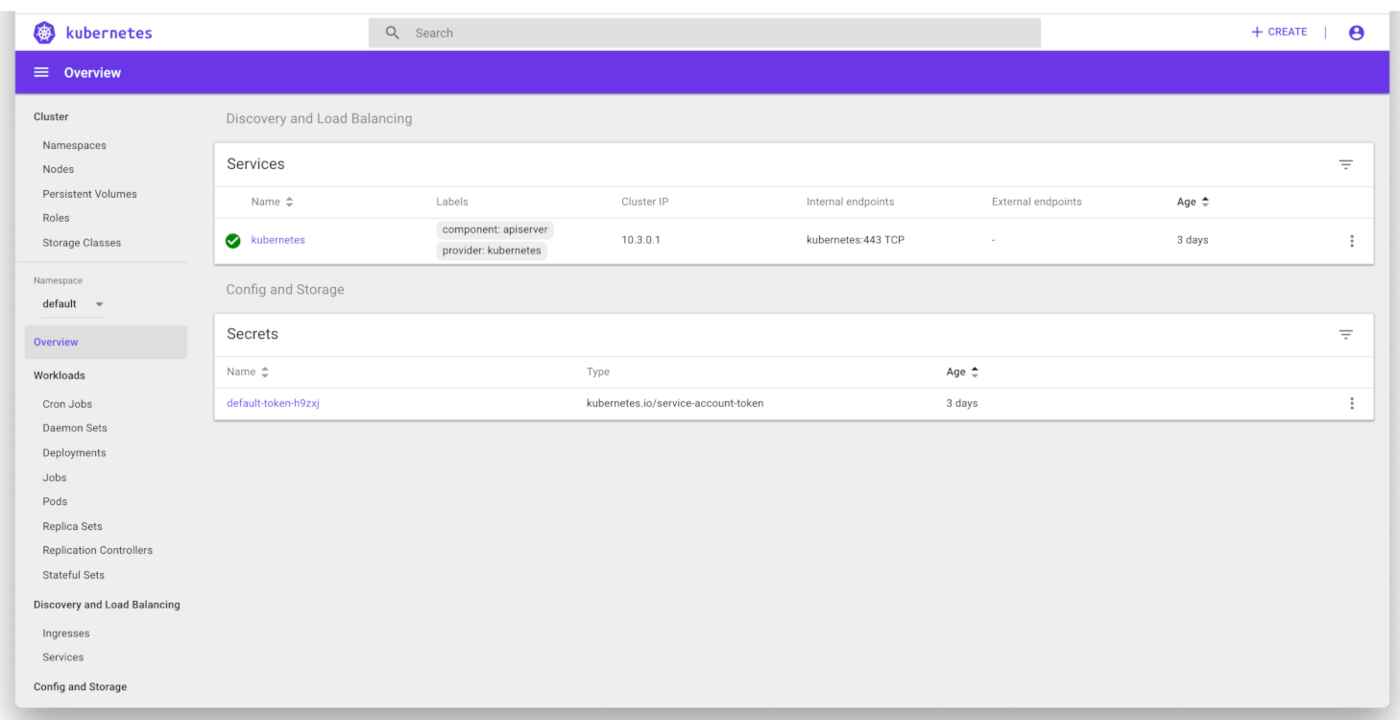Click the user profile icon
The height and width of the screenshot is (720, 1400).
click(1355, 31)
